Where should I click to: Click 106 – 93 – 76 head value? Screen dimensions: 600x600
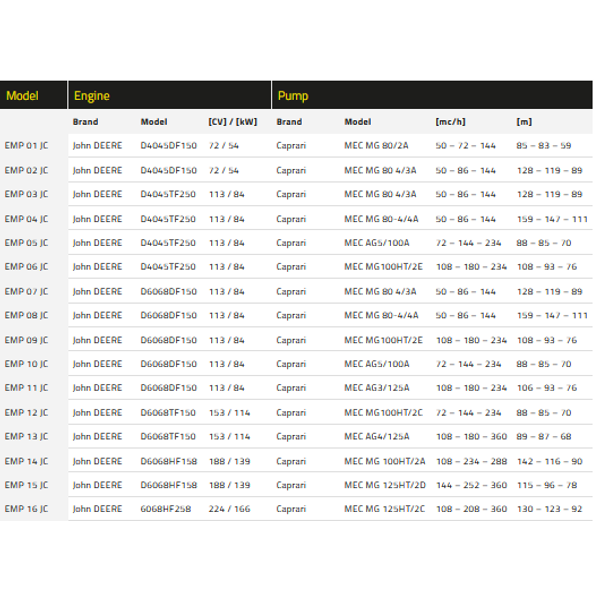[547, 388]
